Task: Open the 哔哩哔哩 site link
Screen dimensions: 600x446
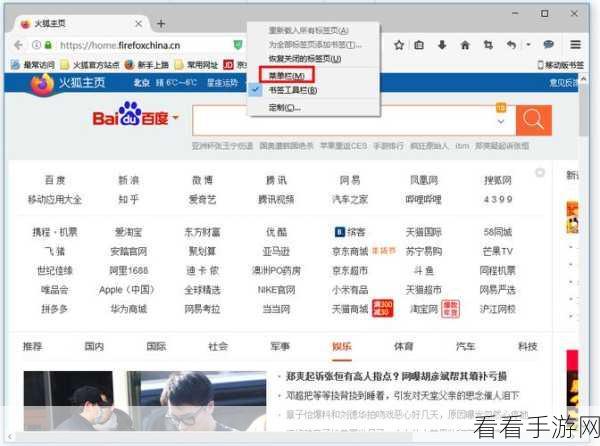Action: pos(424,199)
